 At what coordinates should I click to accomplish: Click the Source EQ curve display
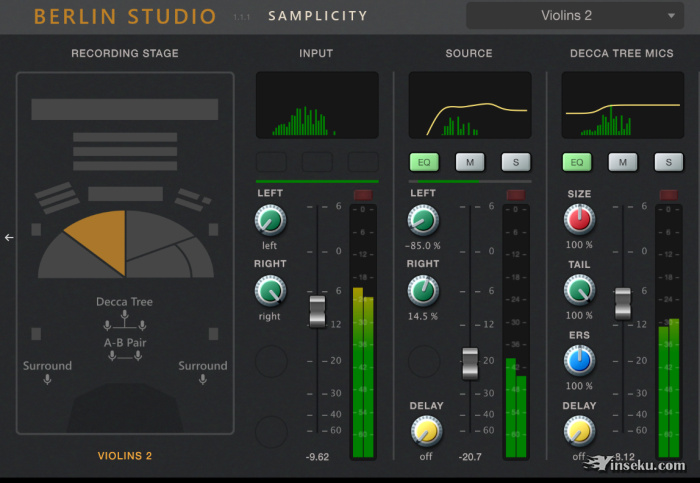469,105
